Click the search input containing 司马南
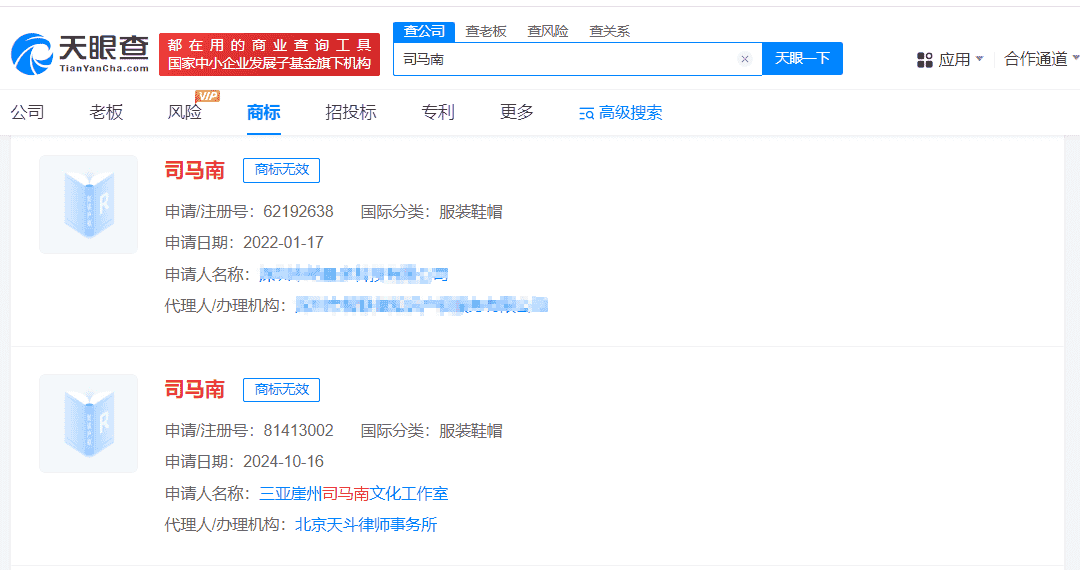 tap(565, 59)
